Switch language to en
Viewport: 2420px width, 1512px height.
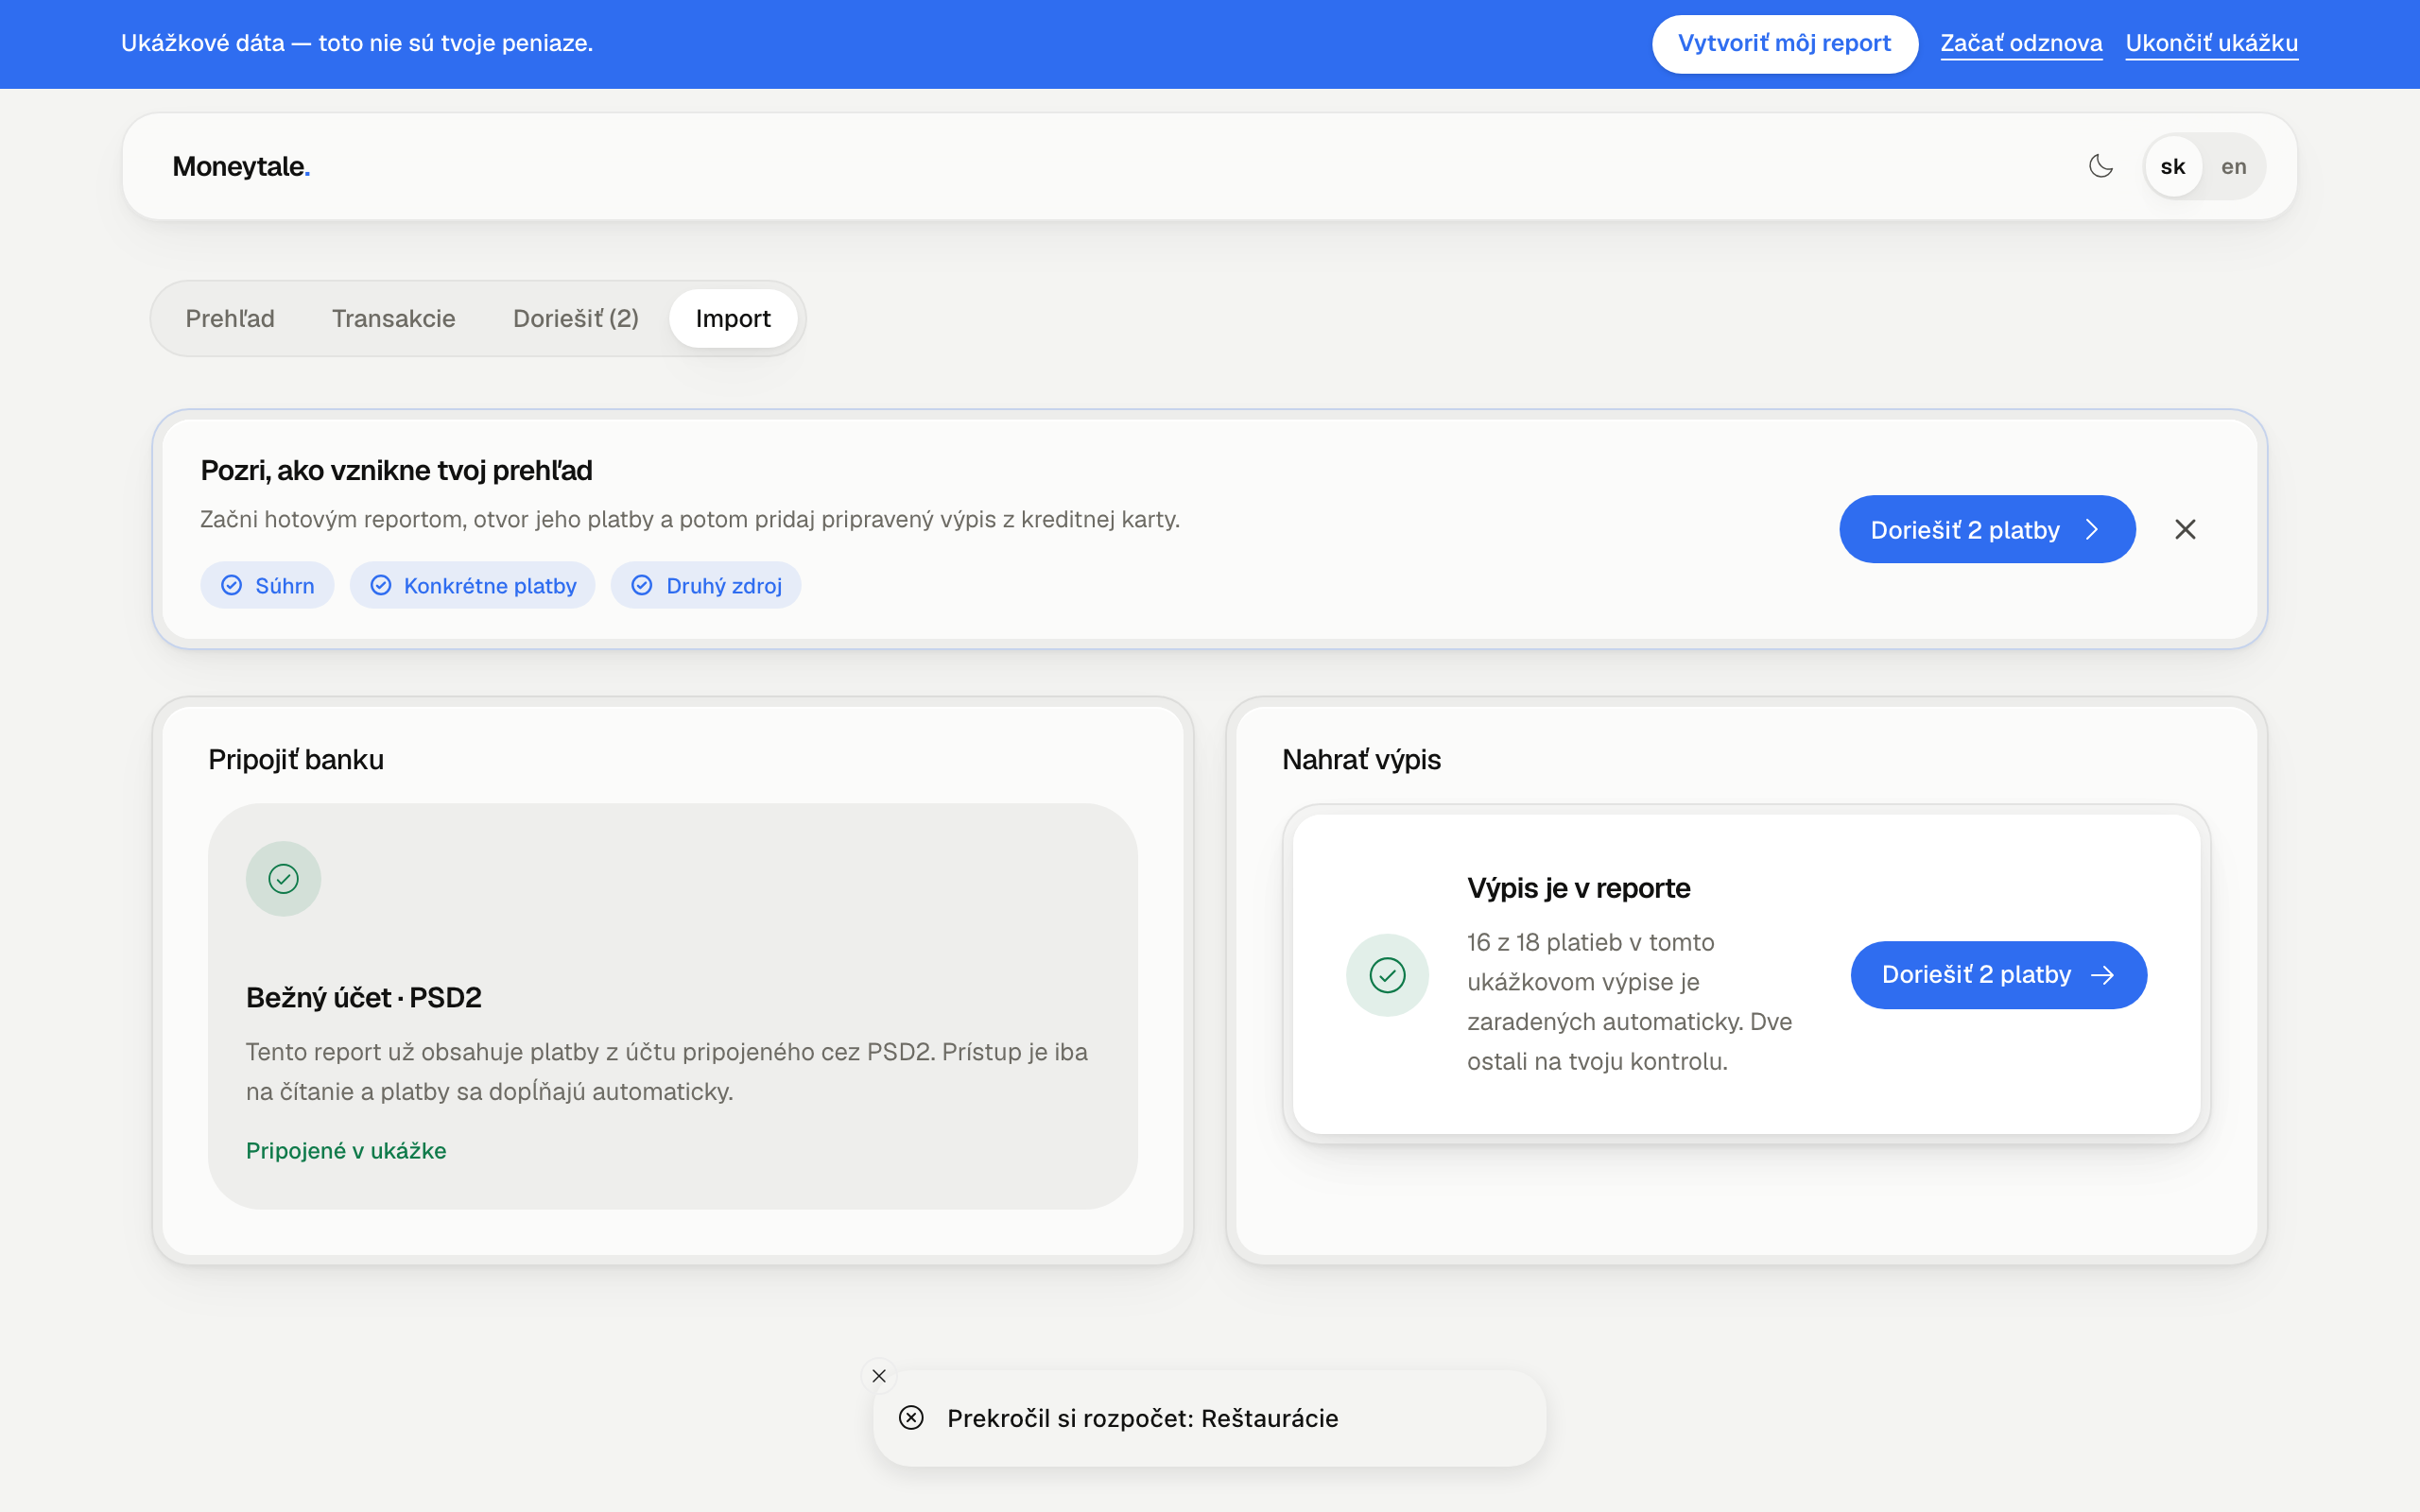pyautogui.click(x=2234, y=166)
